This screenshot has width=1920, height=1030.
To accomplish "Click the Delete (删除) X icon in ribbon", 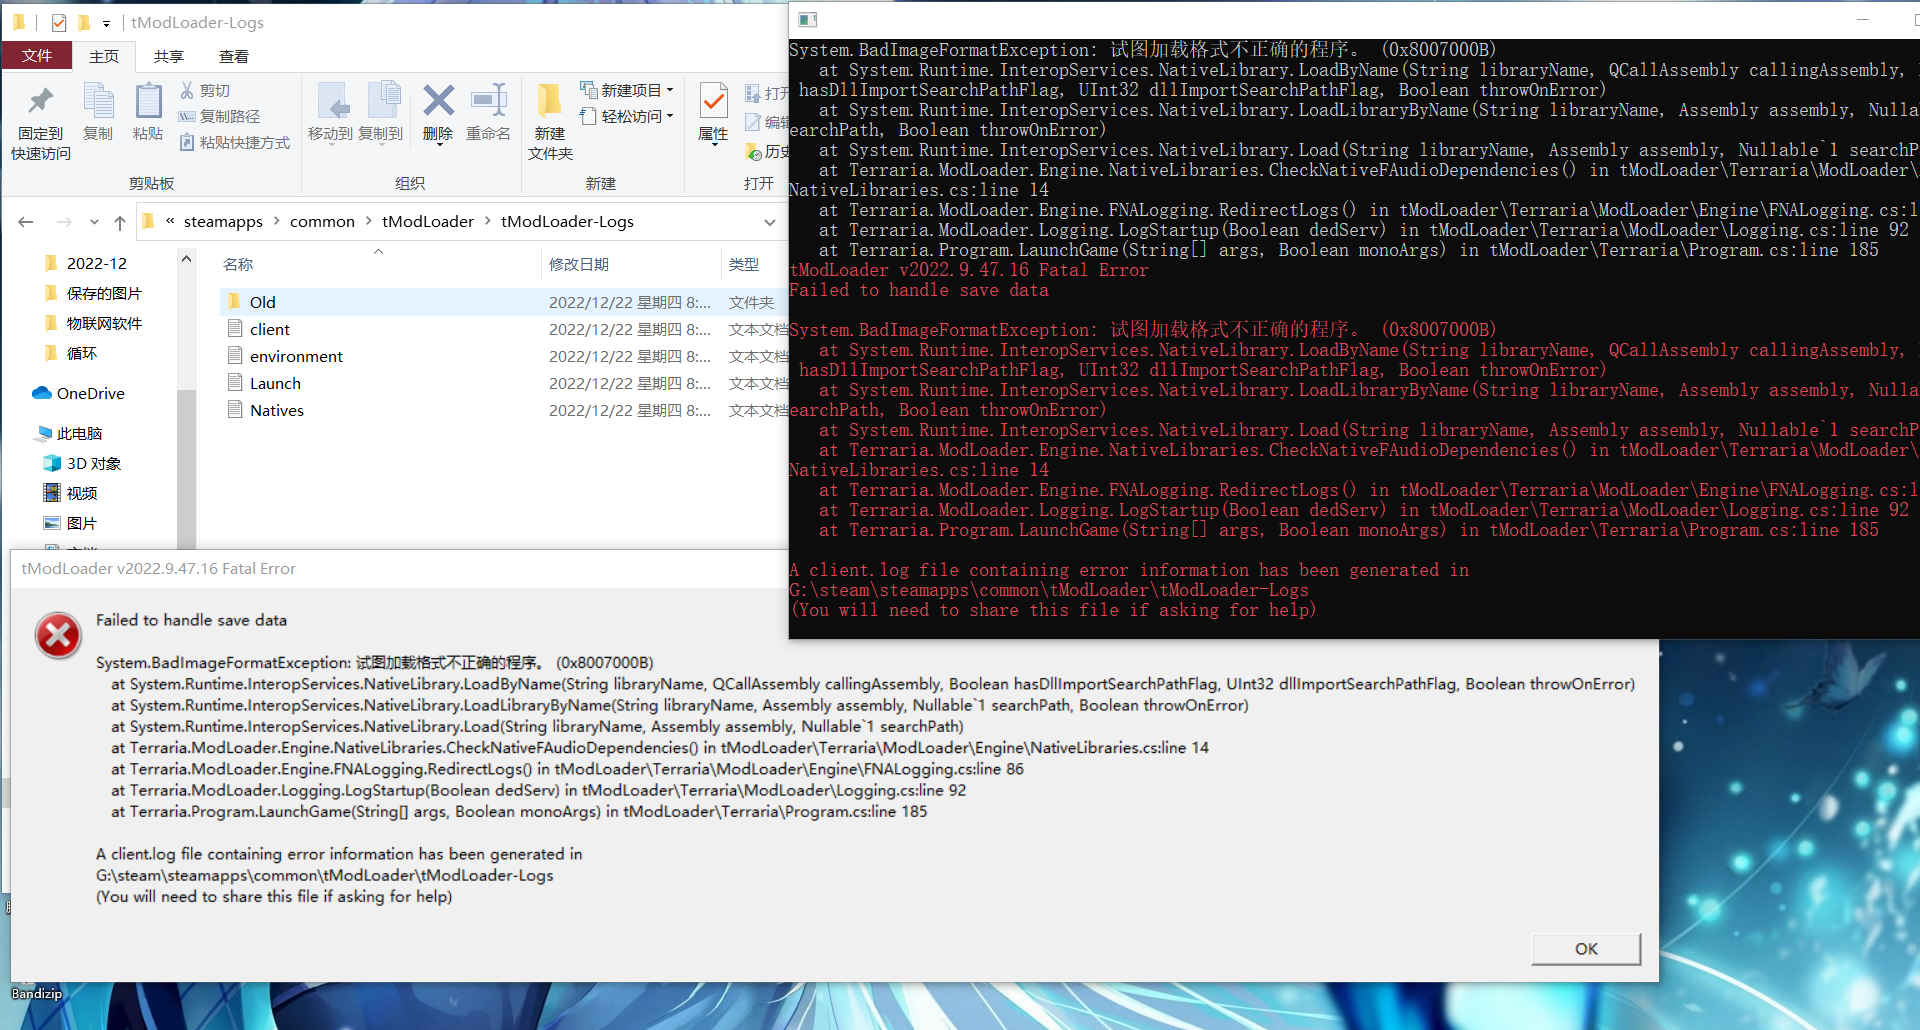I will click(438, 101).
